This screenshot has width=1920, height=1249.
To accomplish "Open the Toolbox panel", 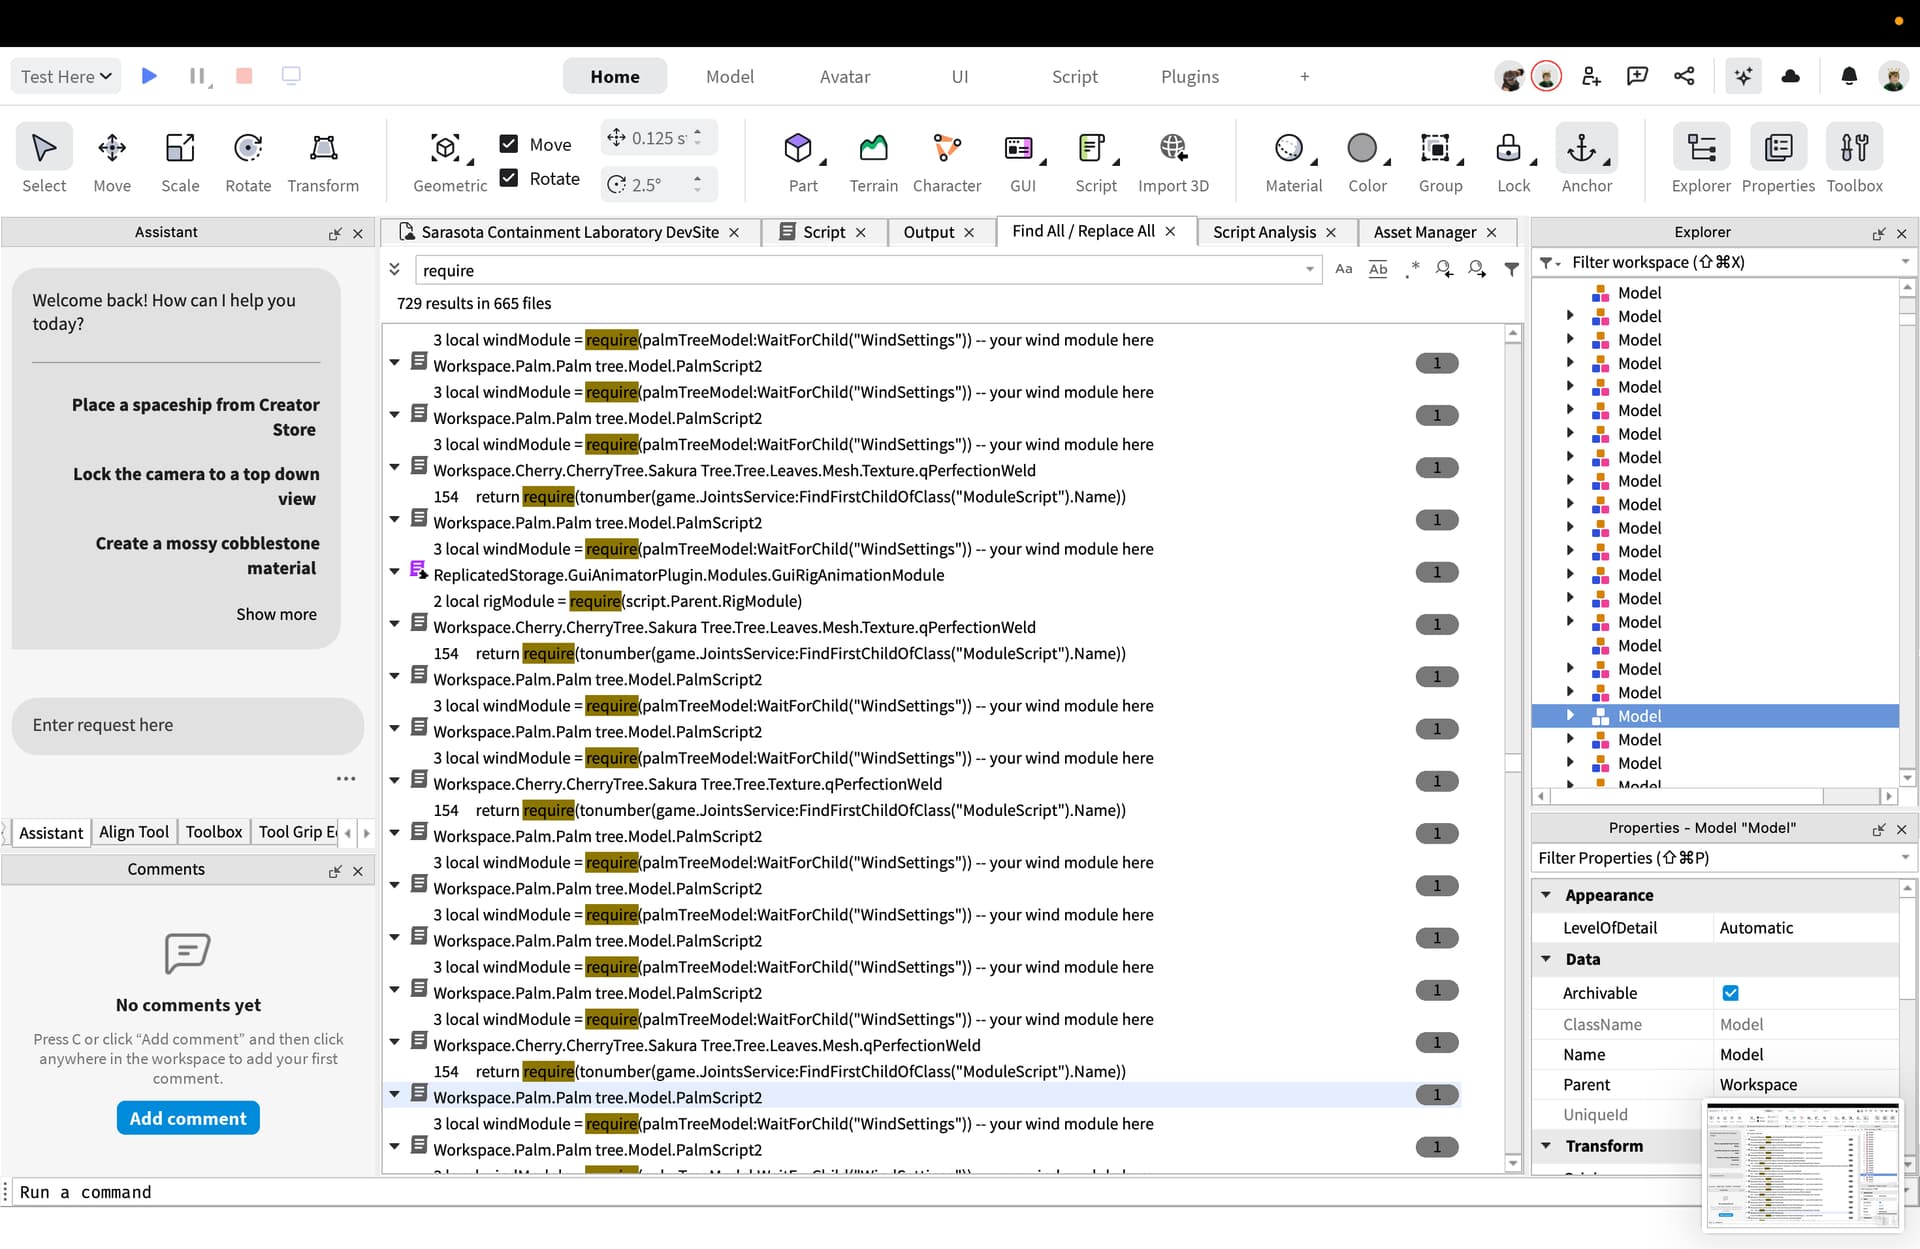I will point(1855,160).
